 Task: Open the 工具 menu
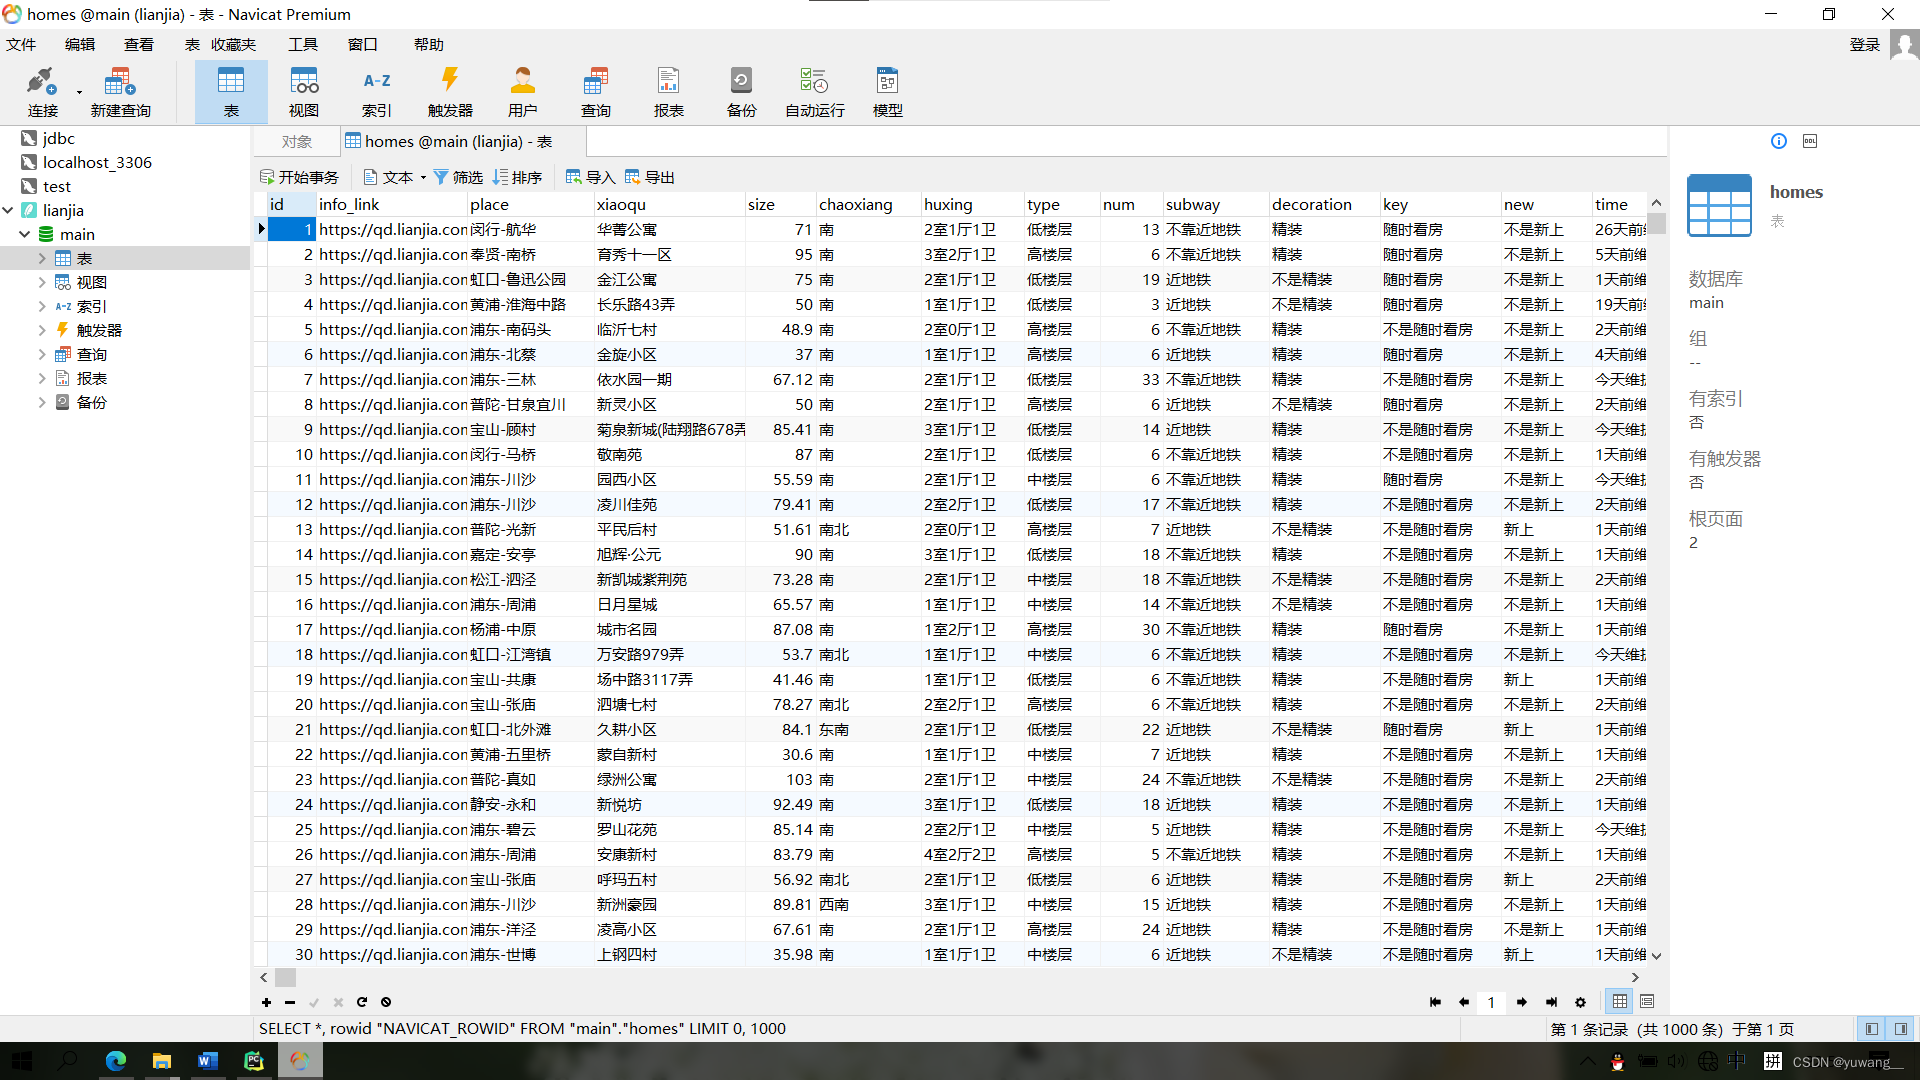click(x=302, y=45)
